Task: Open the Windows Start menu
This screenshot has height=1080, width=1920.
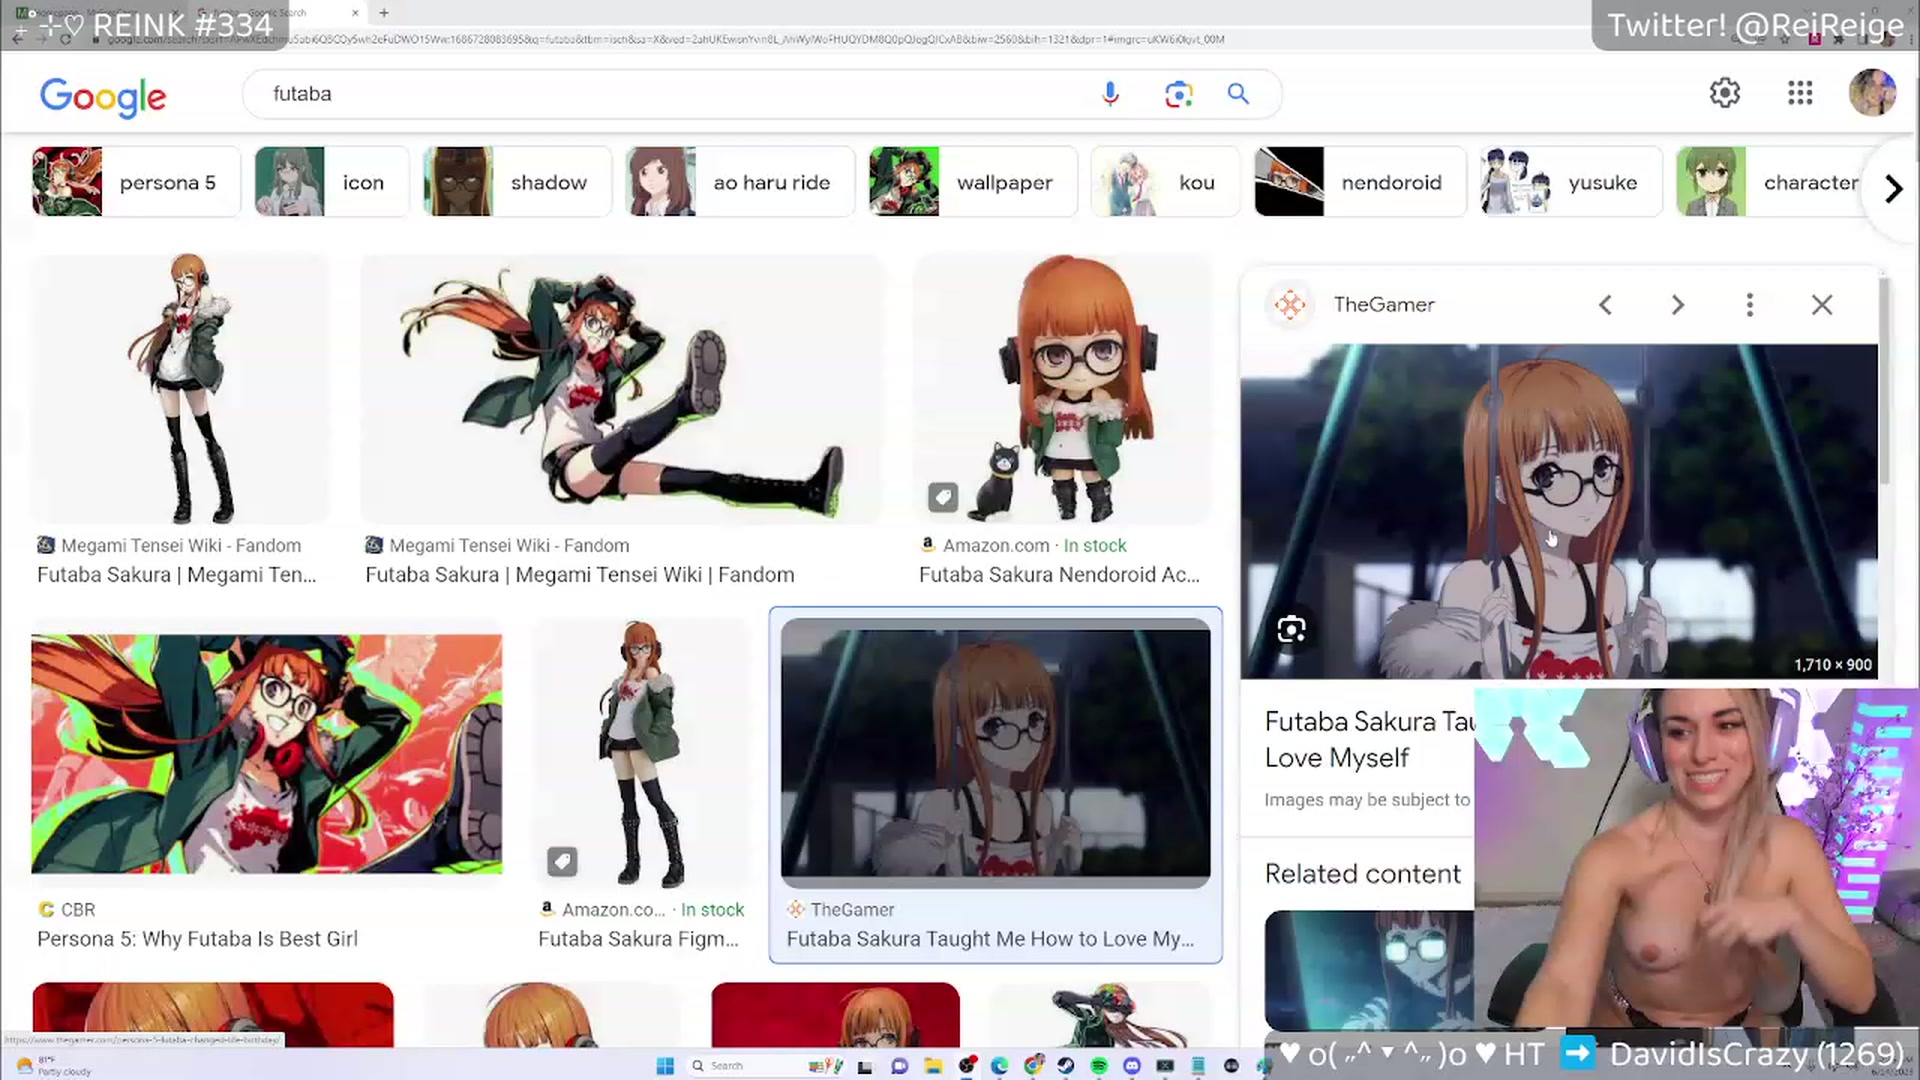Action: pyautogui.click(x=665, y=1066)
